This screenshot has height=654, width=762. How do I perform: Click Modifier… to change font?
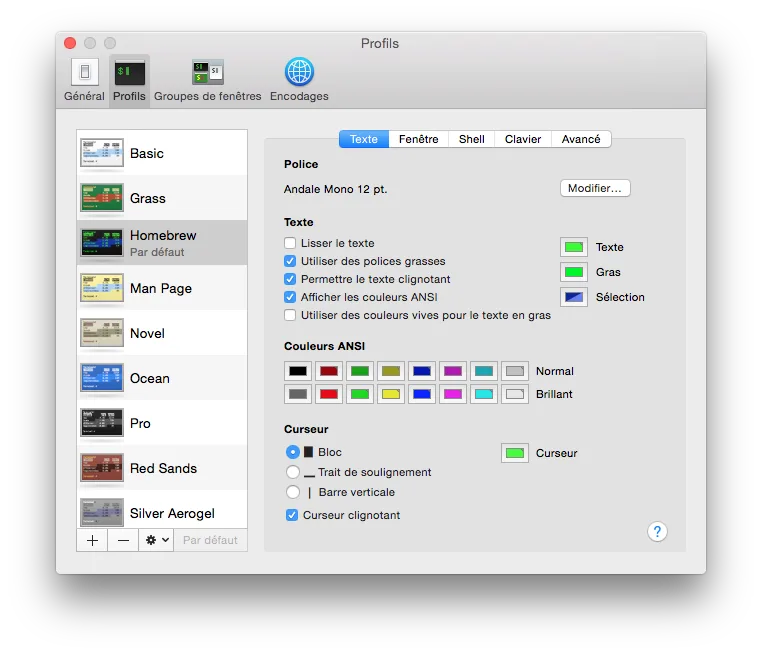click(x=595, y=188)
